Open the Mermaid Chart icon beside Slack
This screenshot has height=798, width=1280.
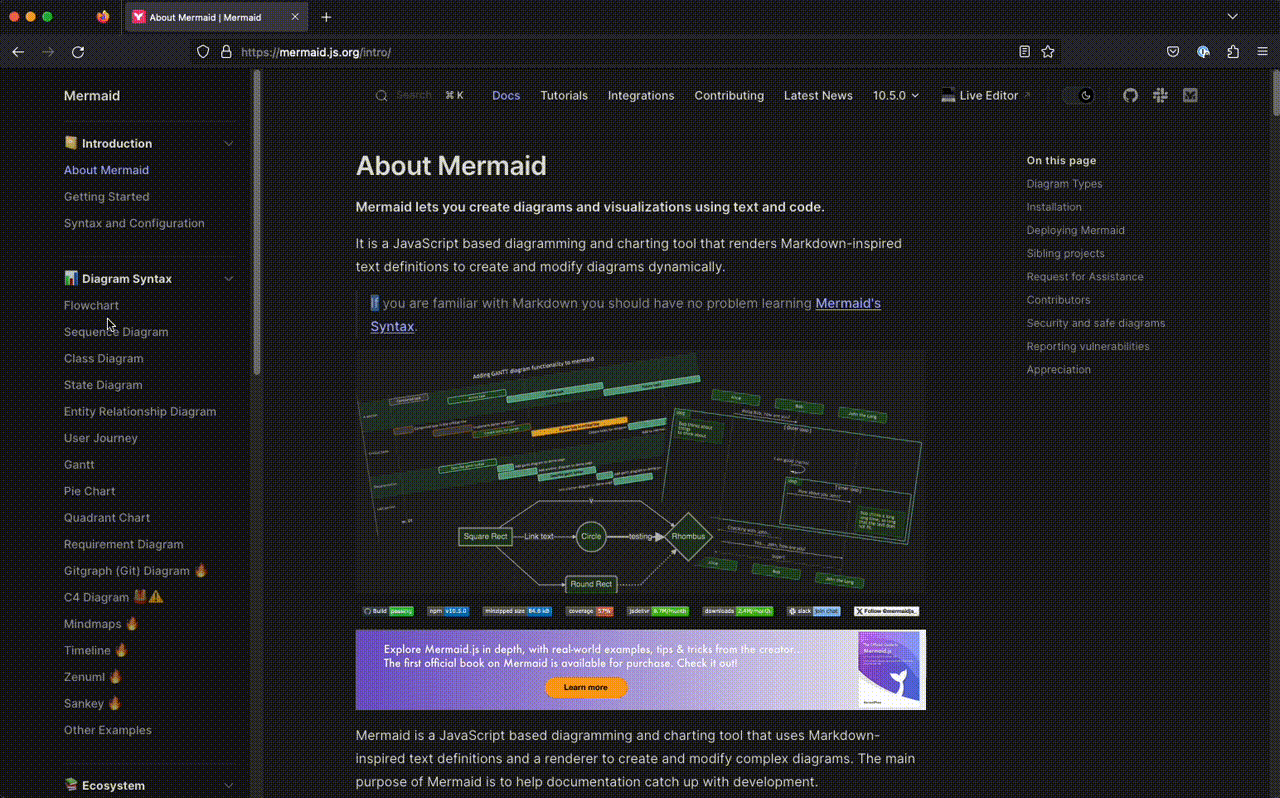point(1190,95)
